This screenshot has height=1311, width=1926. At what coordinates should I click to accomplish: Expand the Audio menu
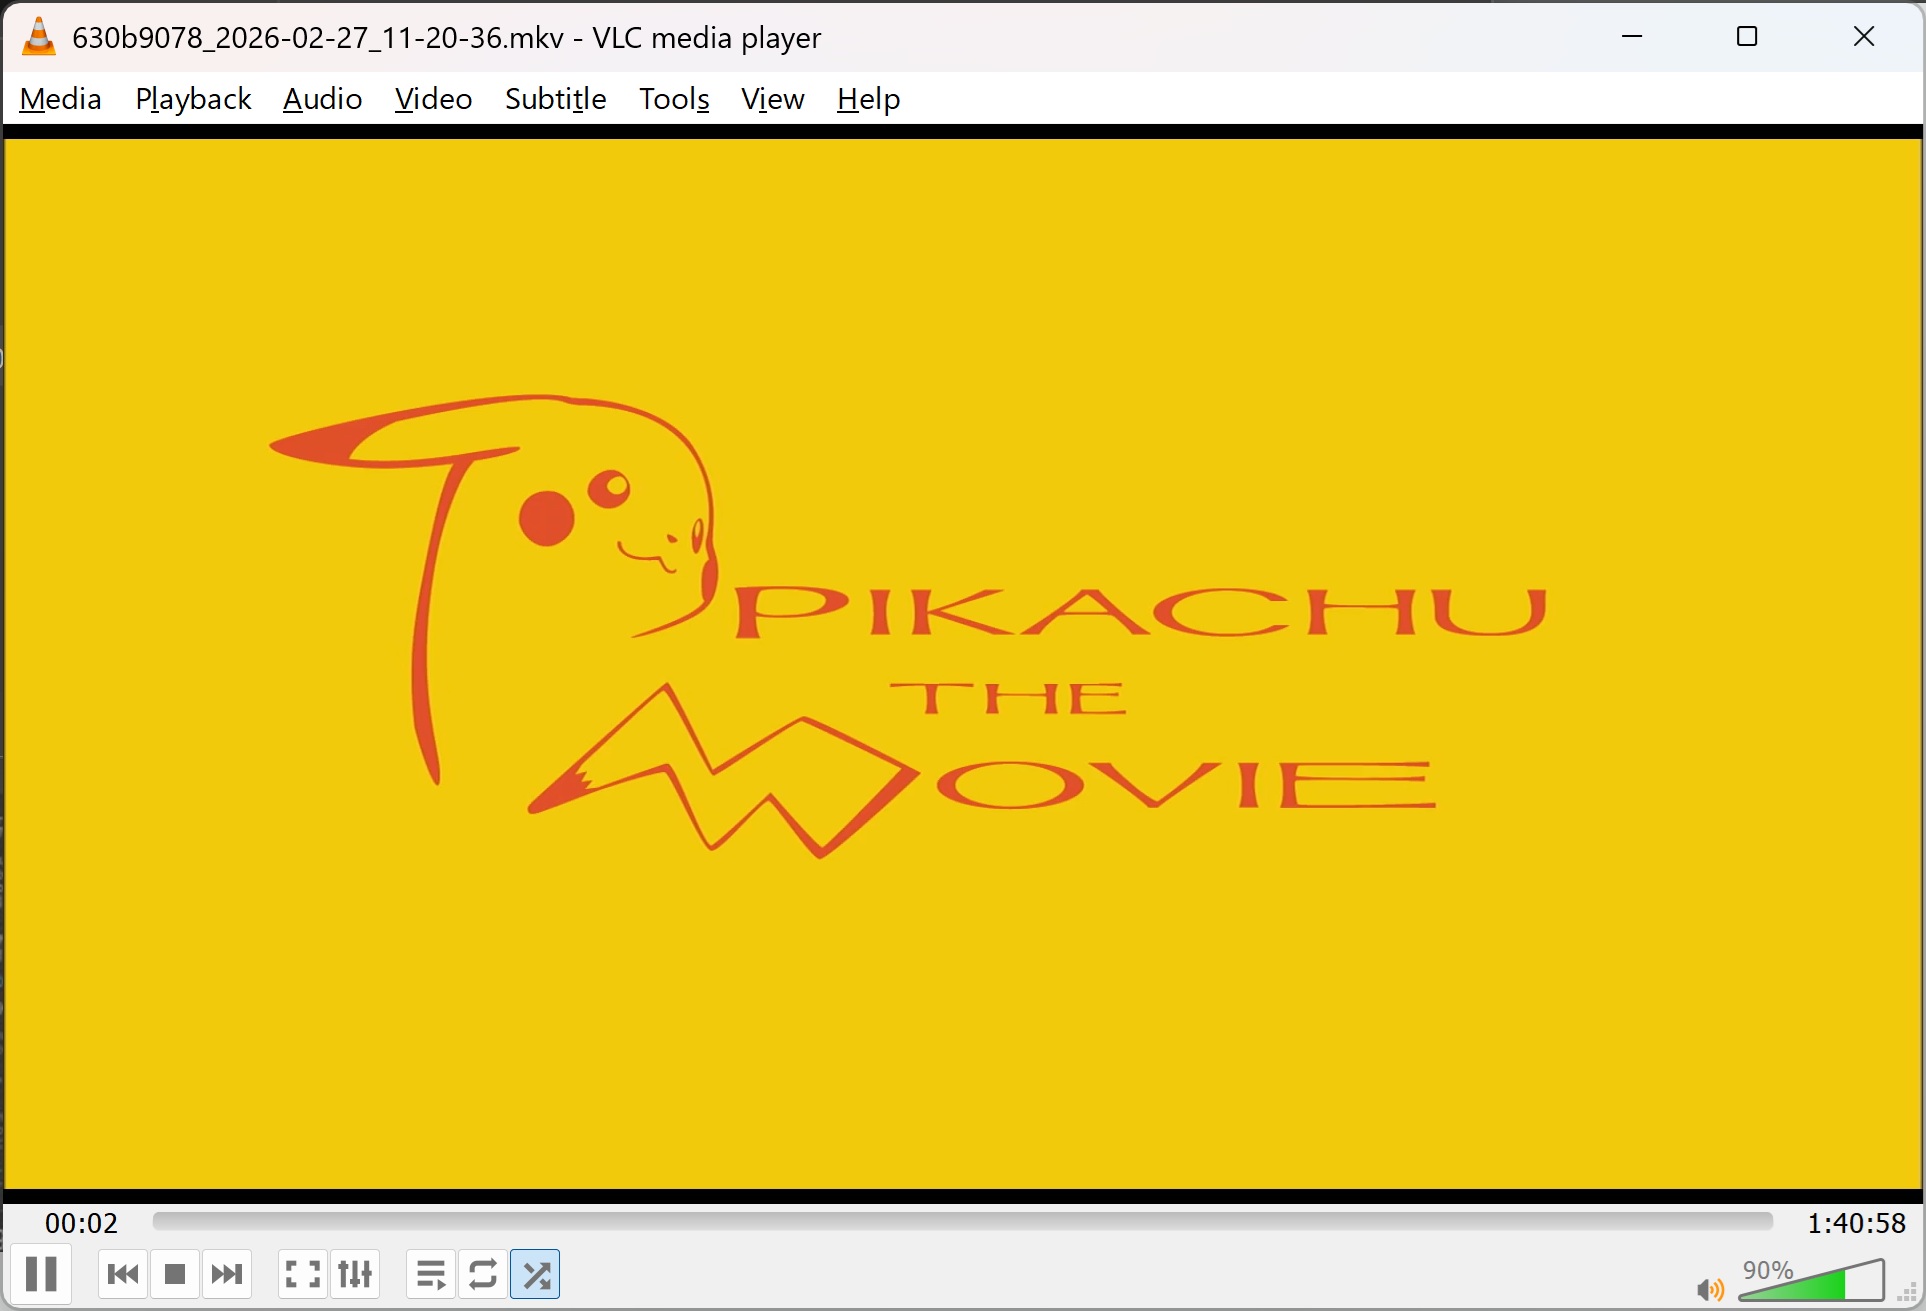click(322, 99)
